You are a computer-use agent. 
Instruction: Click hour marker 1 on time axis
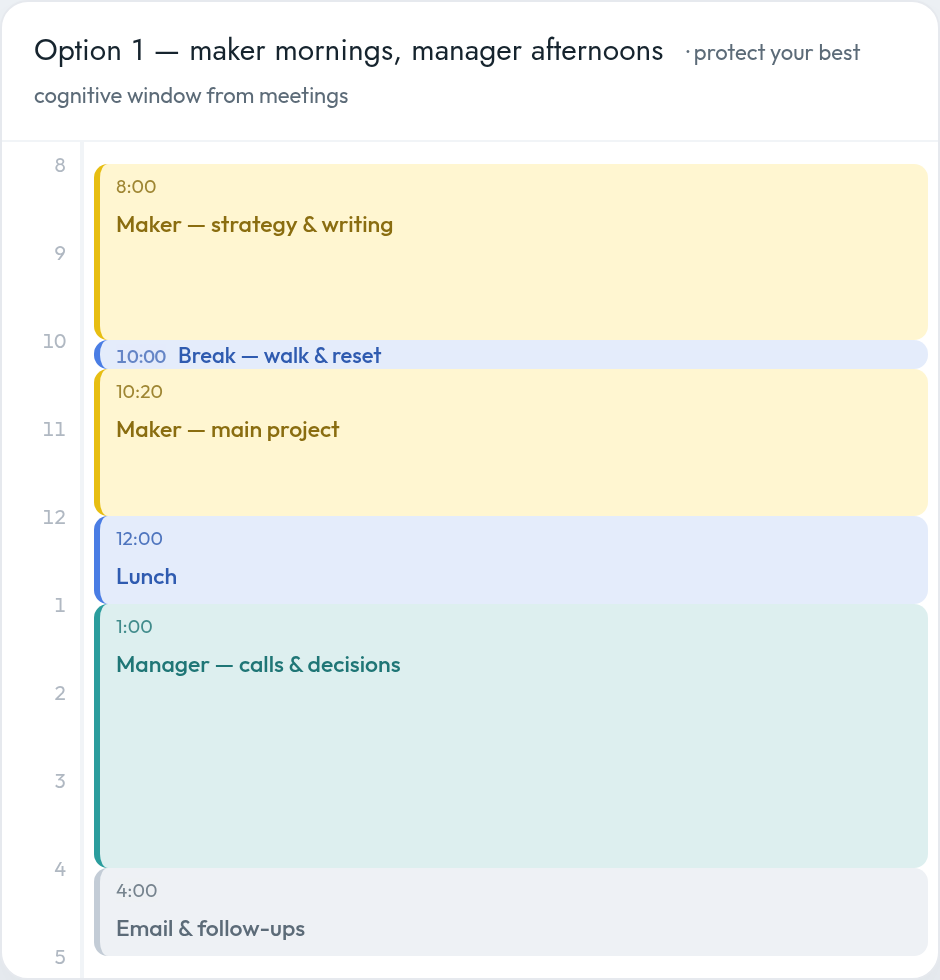tap(60, 605)
